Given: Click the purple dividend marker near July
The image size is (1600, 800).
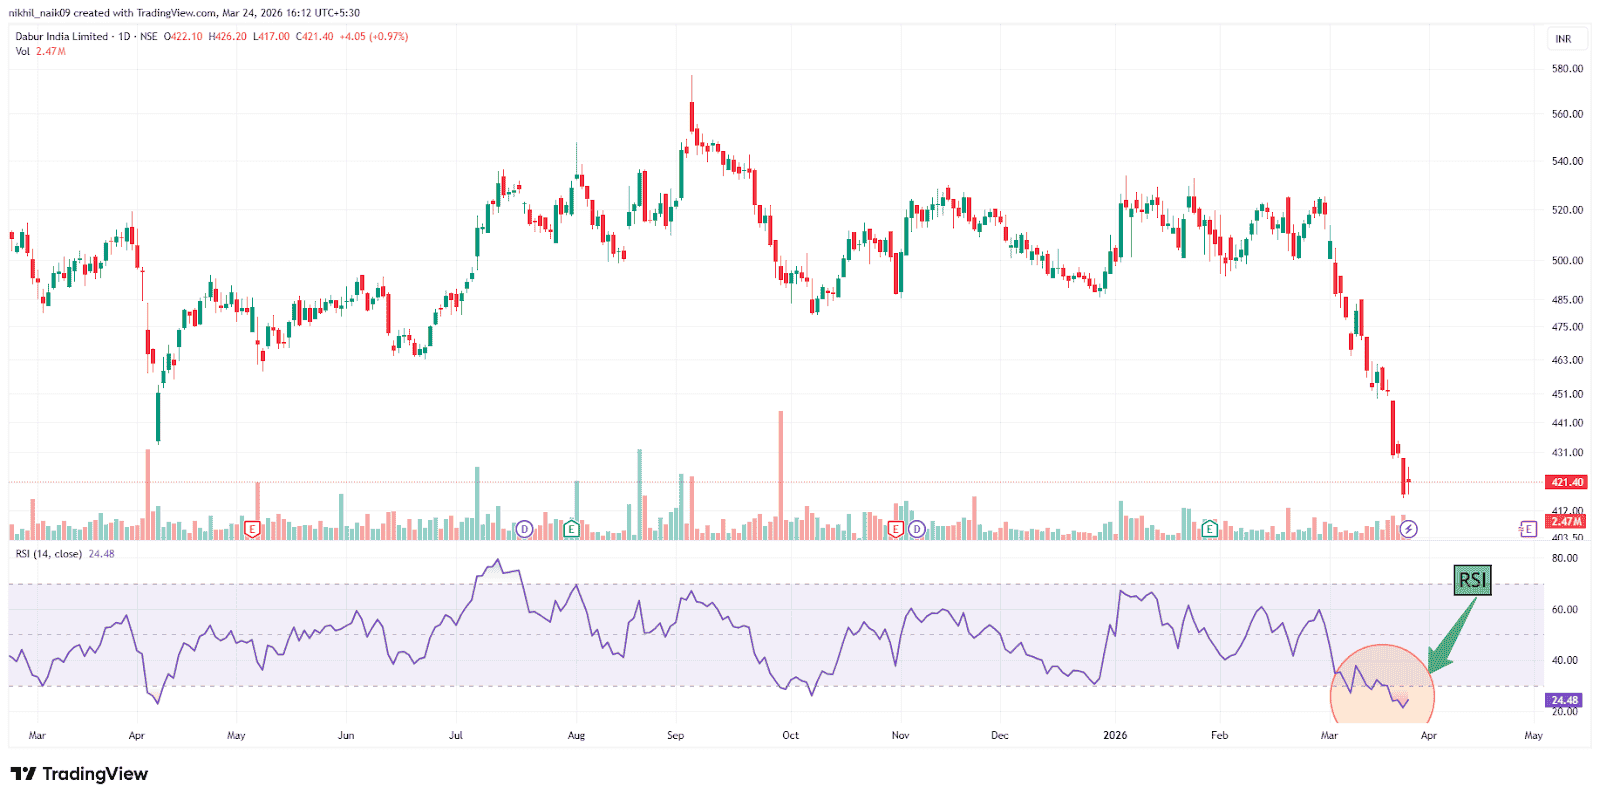Looking at the screenshot, I should (x=524, y=529).
